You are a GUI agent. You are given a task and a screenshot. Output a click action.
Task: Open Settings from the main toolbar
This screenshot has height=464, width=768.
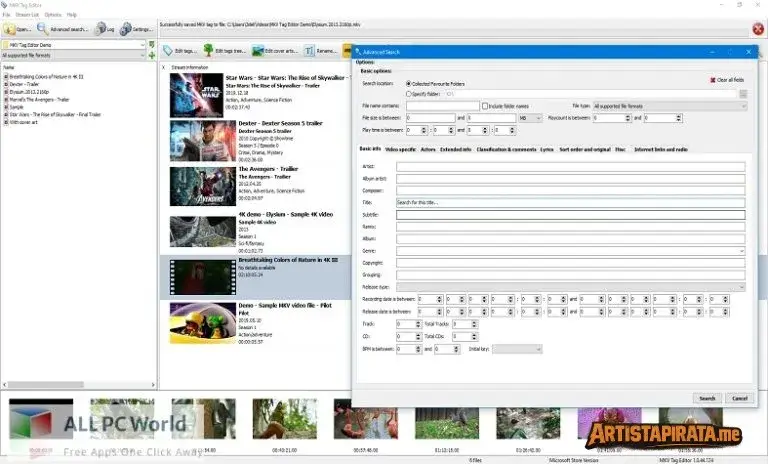[137, 29]
